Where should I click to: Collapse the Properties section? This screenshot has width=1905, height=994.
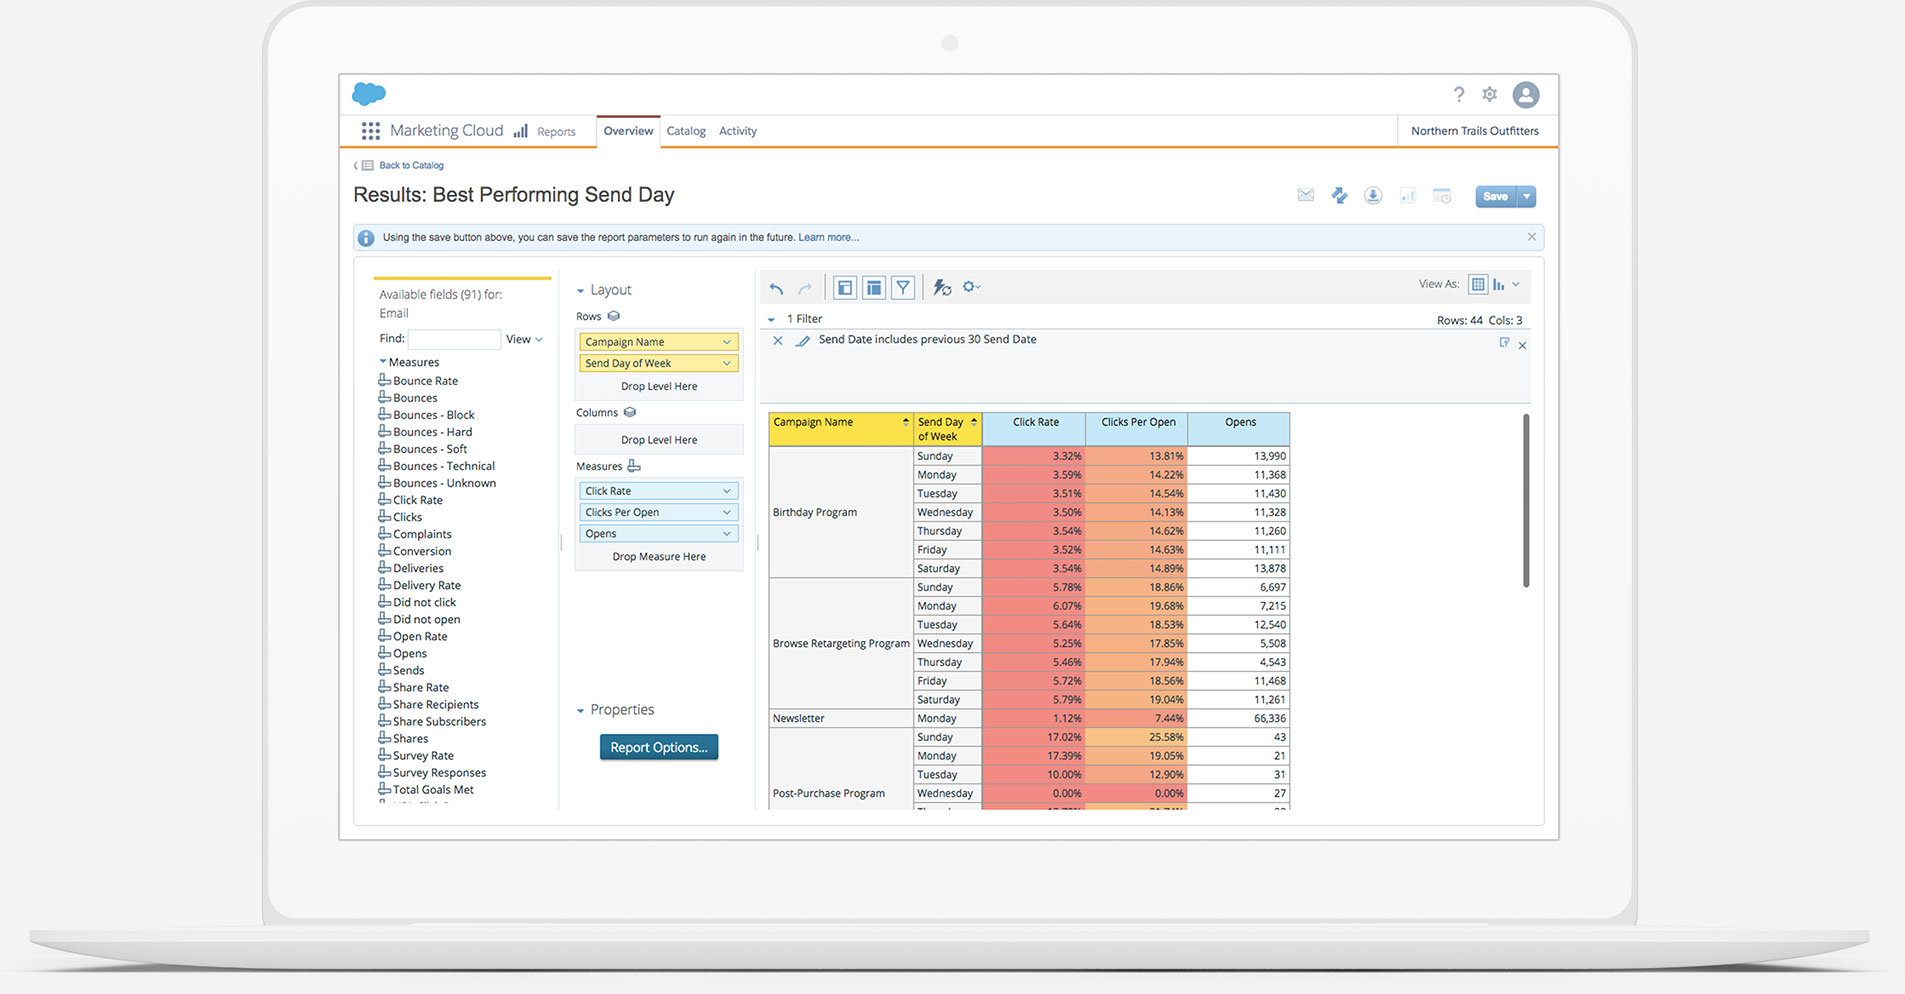click(580, 711)
